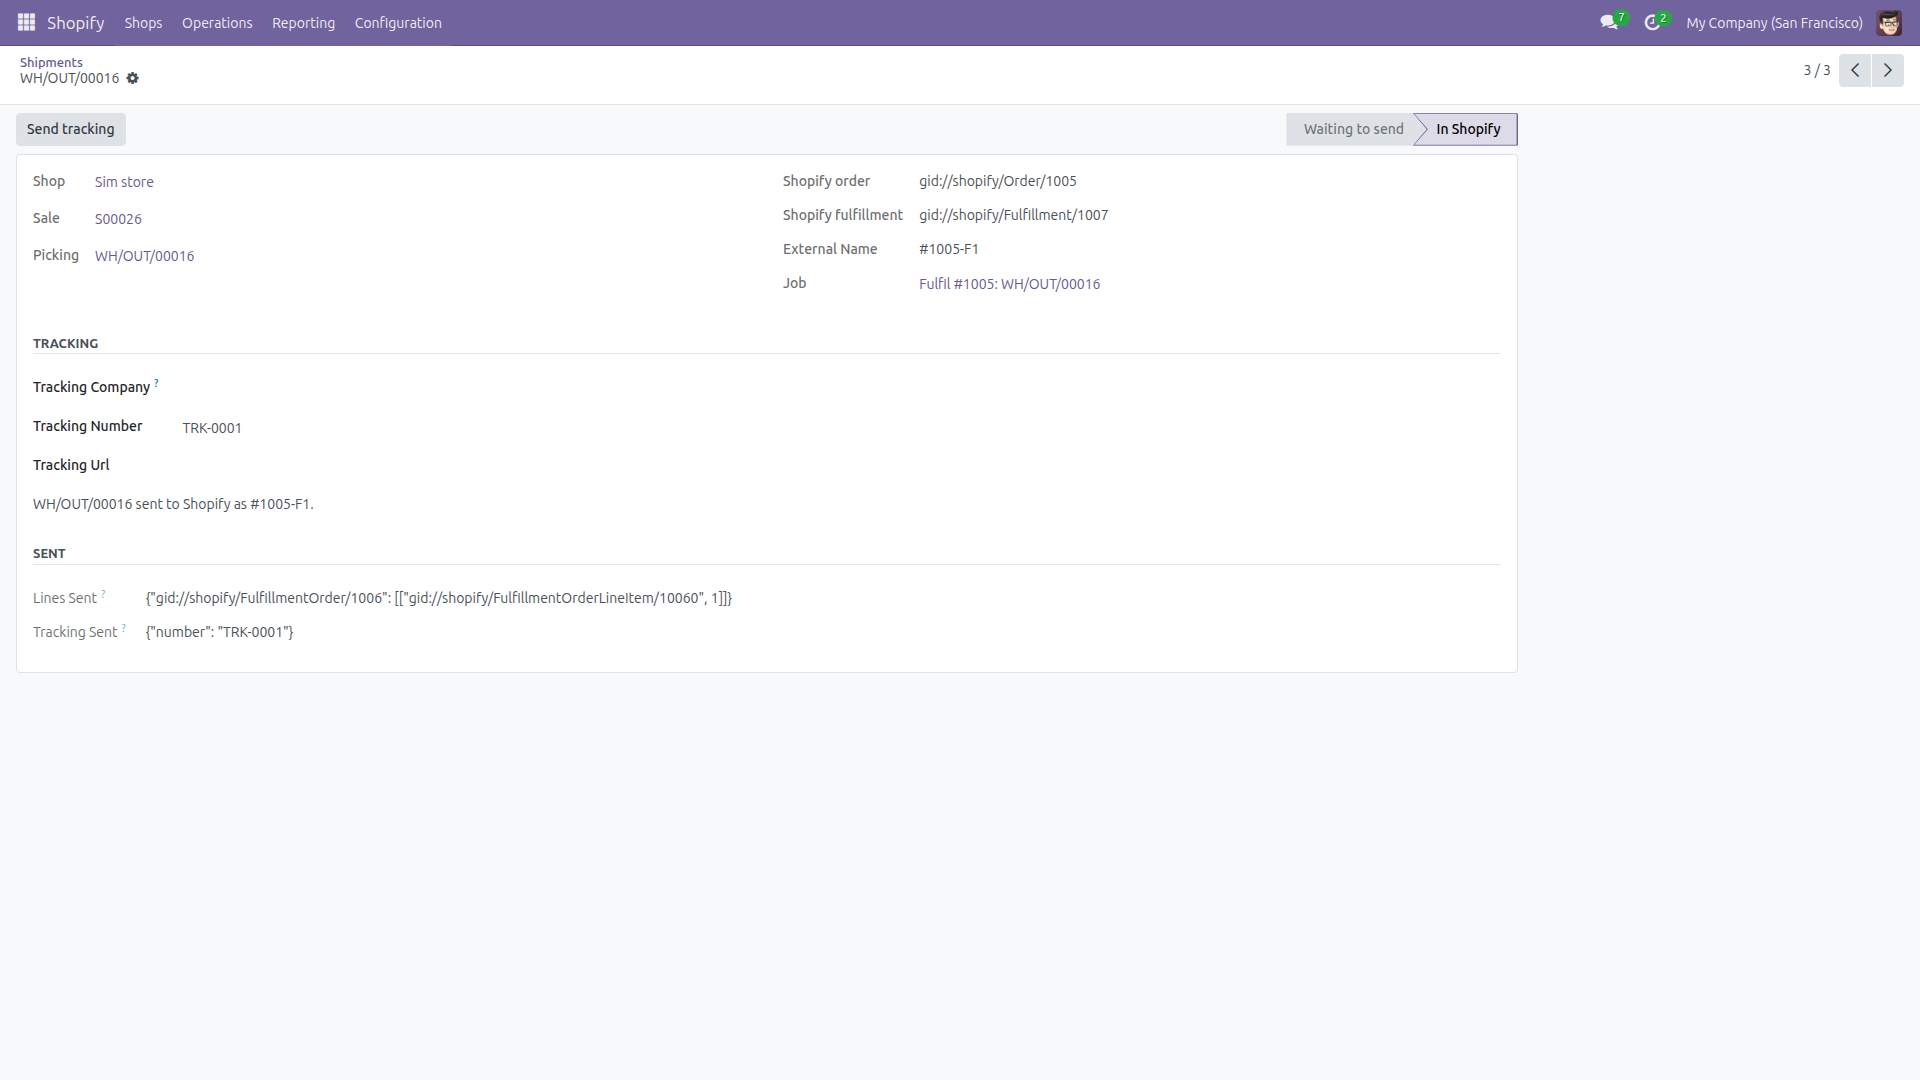
Task: Open the user avatar menu
Action: 1889,22
